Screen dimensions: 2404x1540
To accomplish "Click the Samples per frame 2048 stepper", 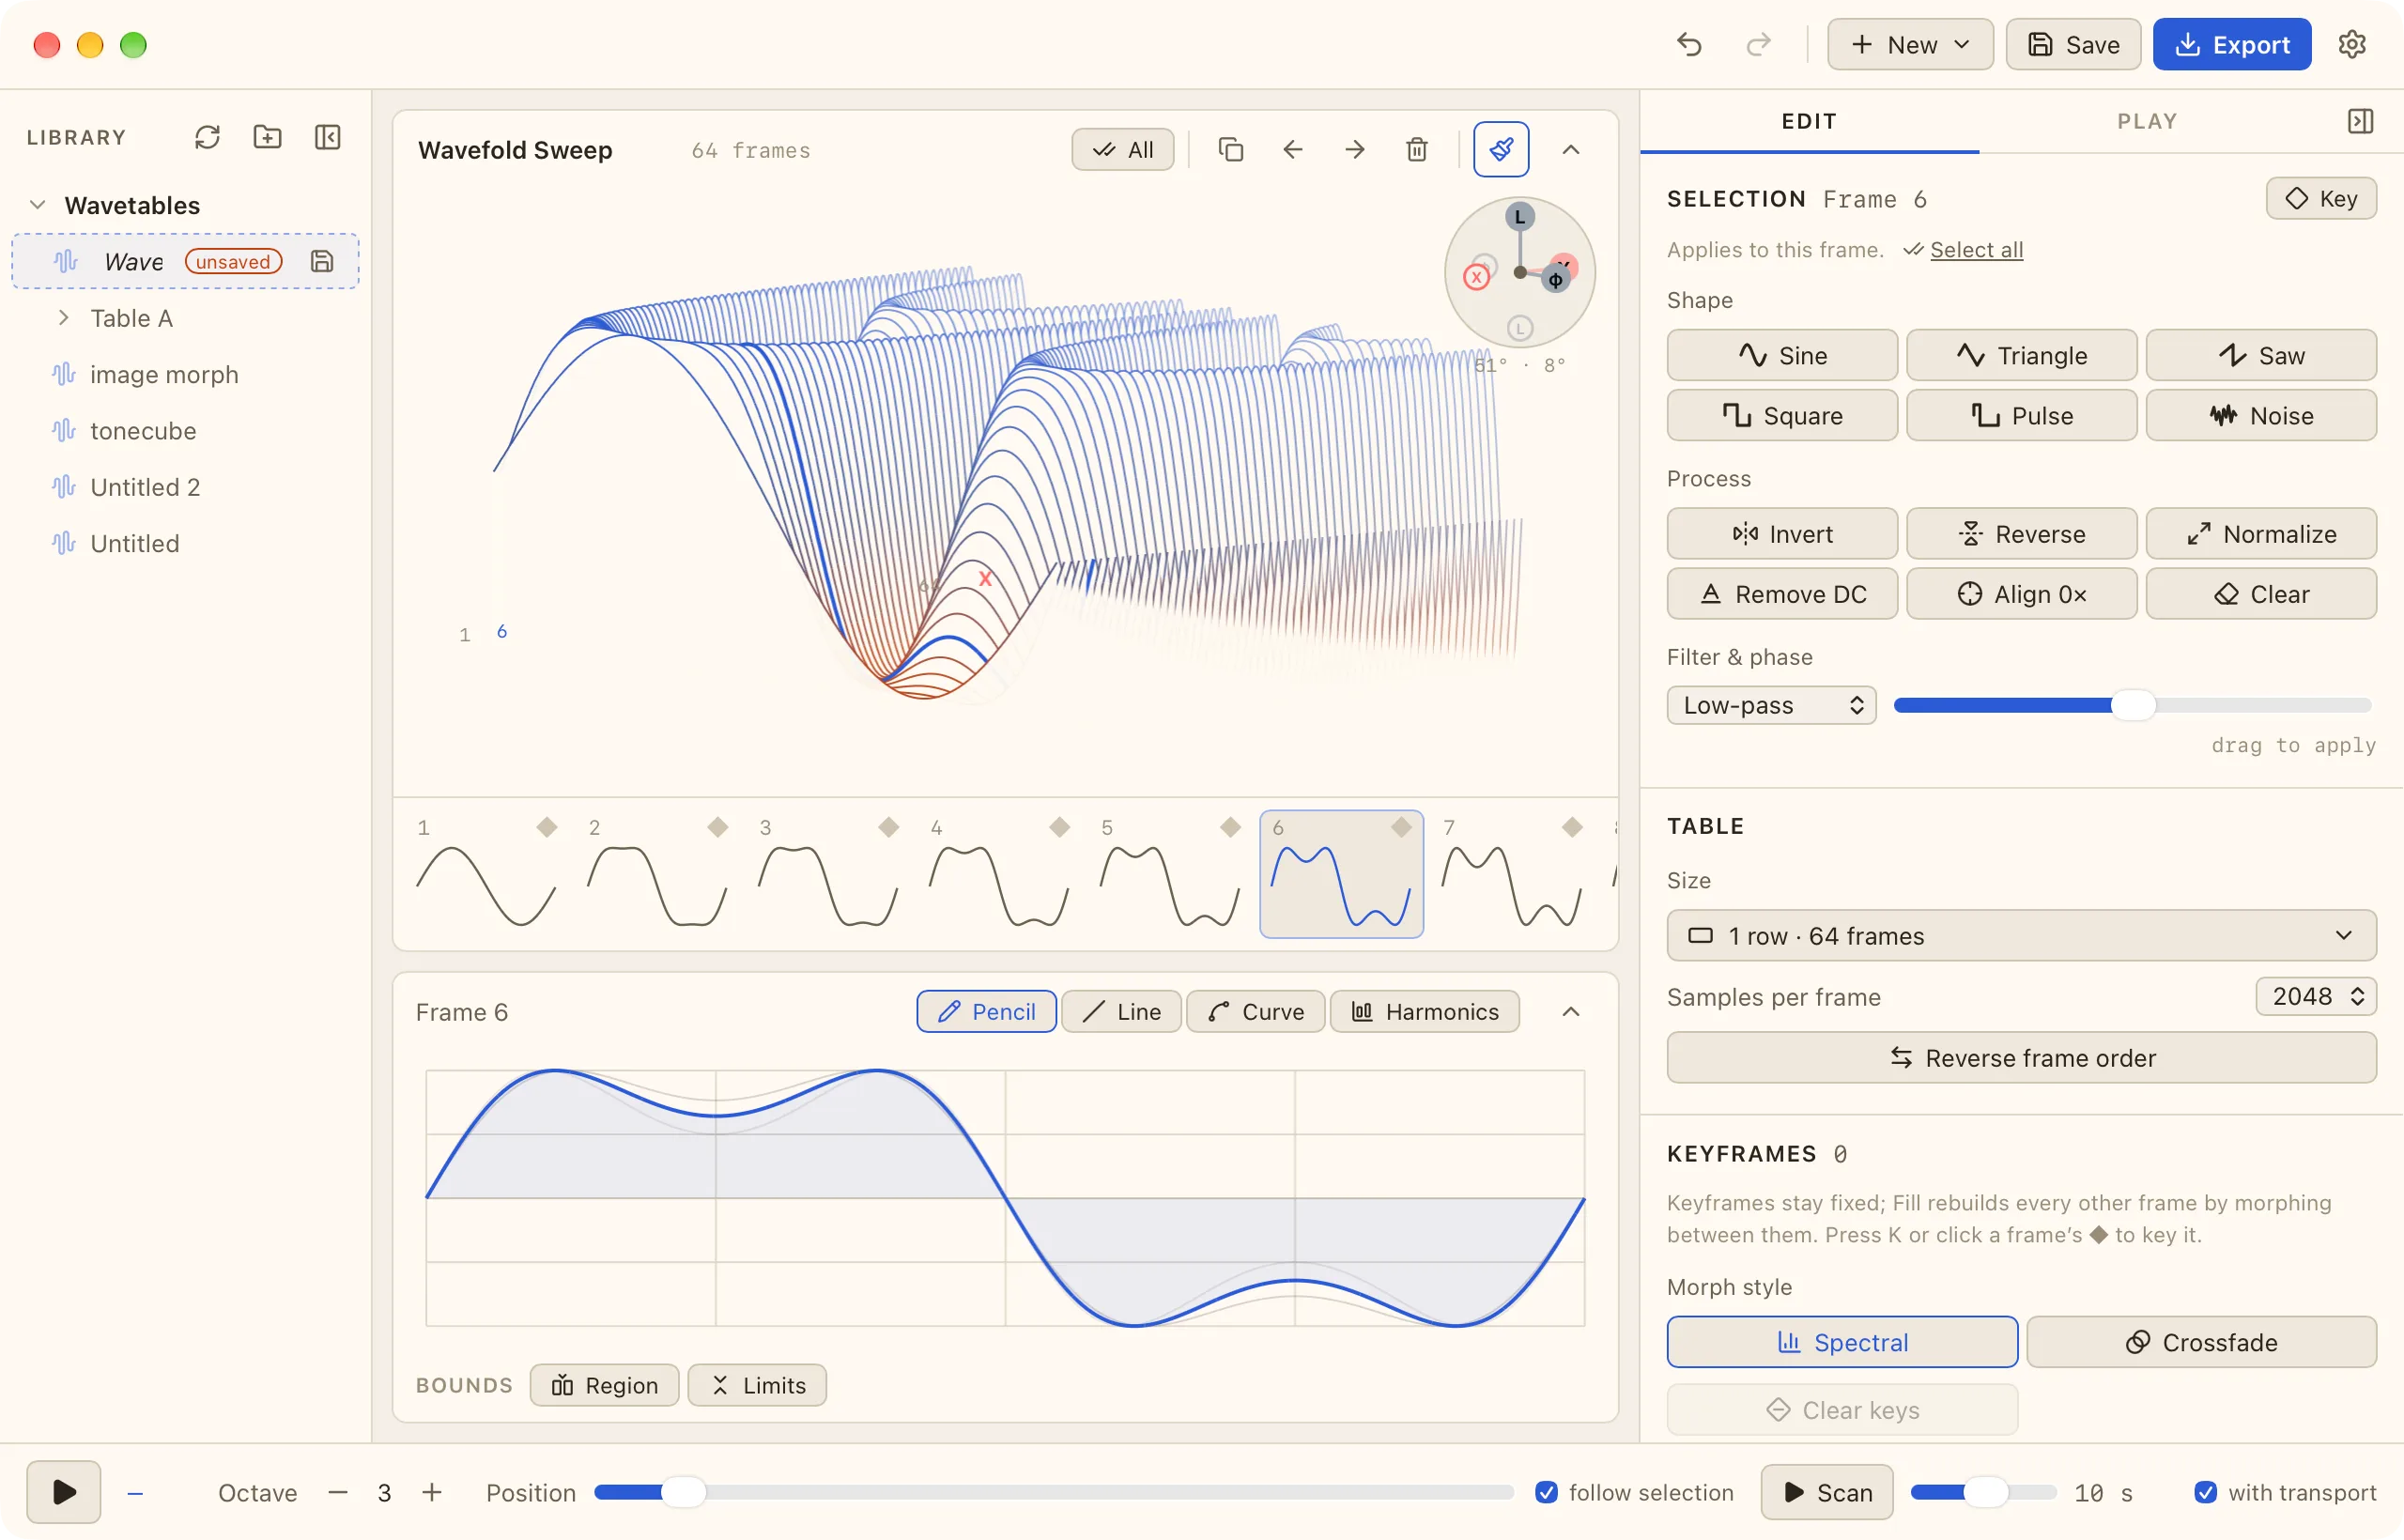I will click(2316, 996).
